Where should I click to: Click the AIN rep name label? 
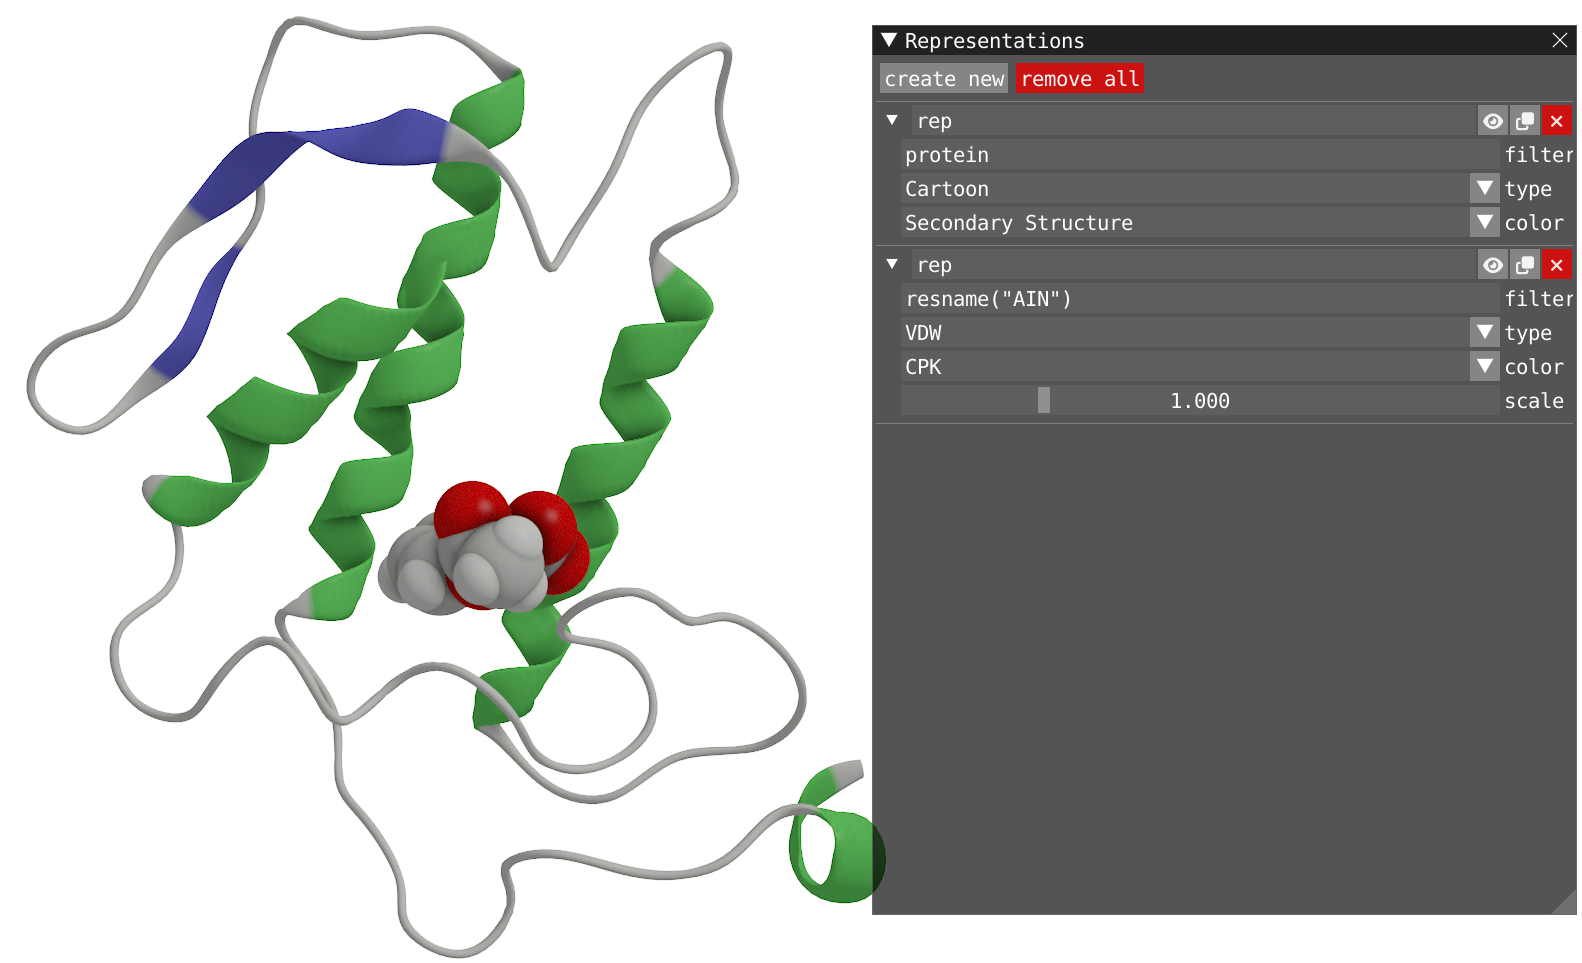click(x=1193, y=265)
